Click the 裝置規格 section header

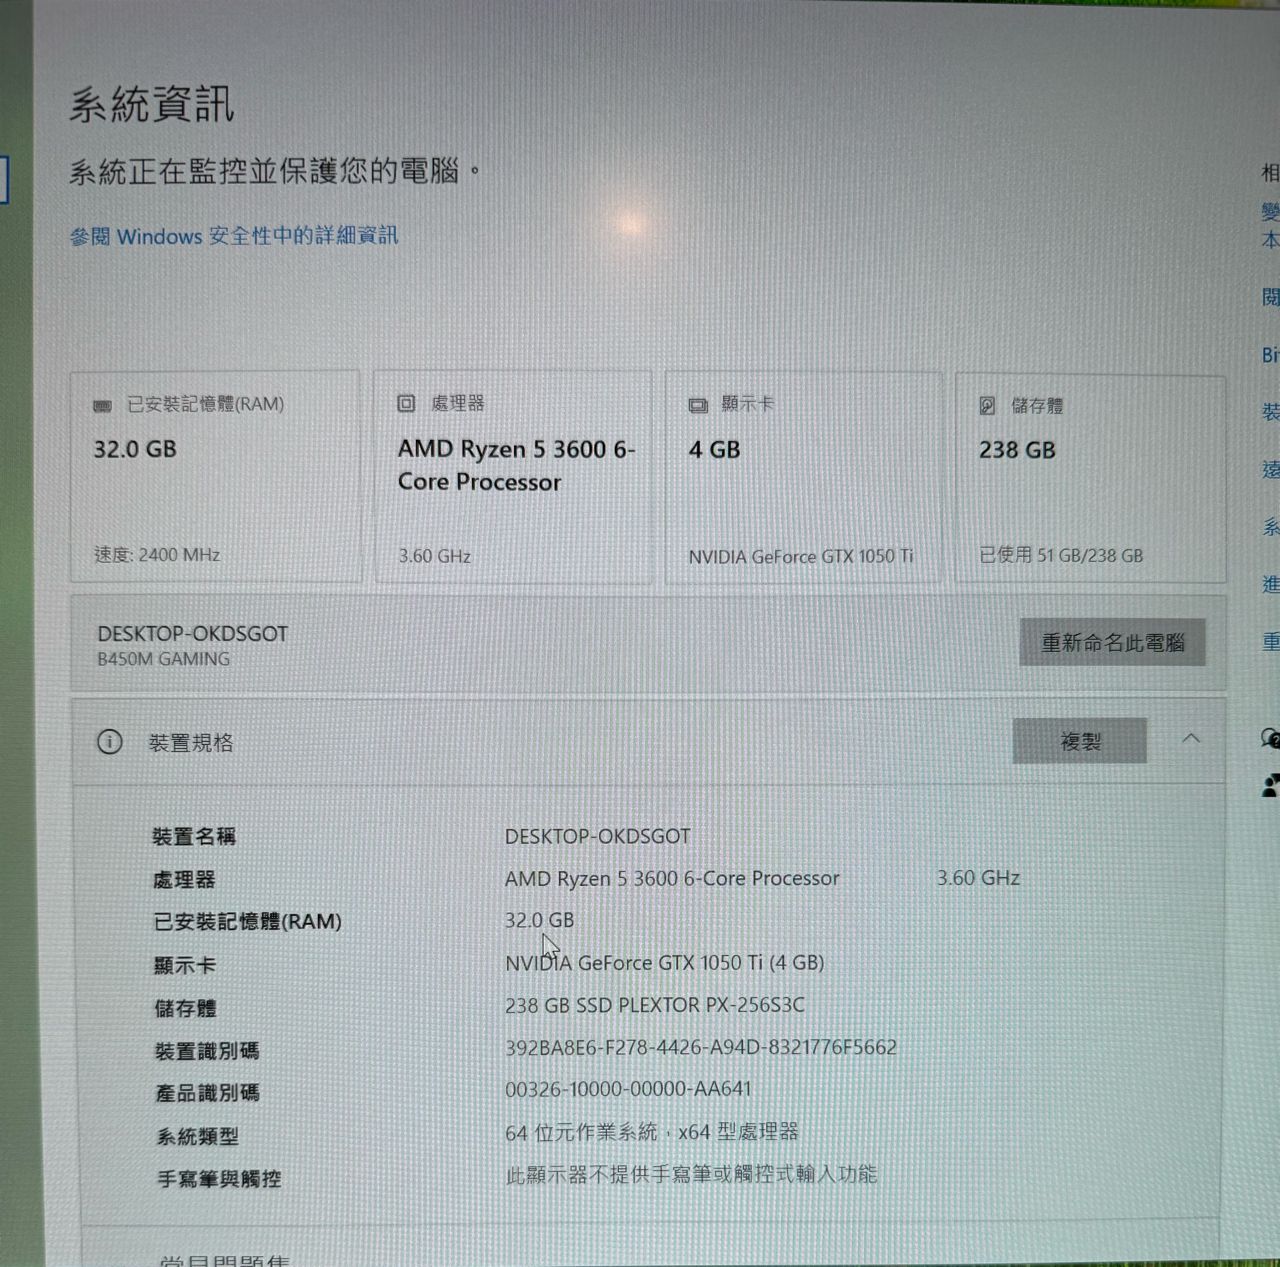tap(191, 743)
